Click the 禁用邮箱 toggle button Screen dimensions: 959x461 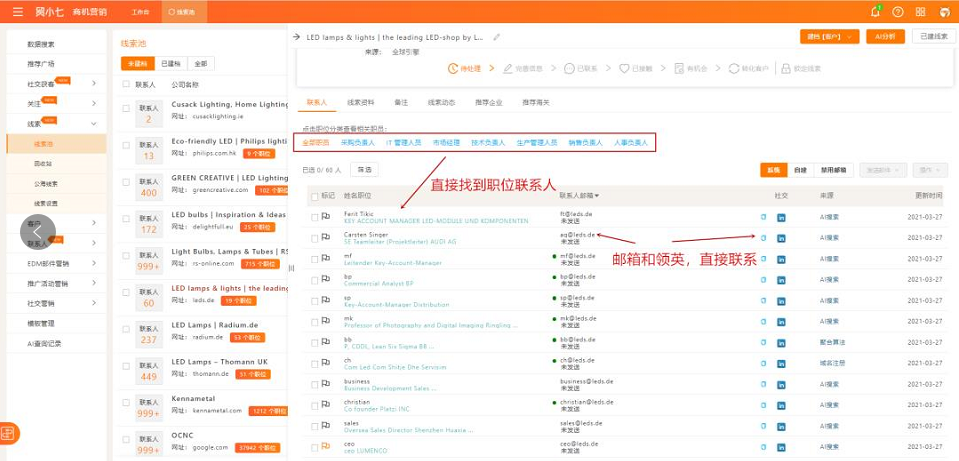tap(834, 171)
